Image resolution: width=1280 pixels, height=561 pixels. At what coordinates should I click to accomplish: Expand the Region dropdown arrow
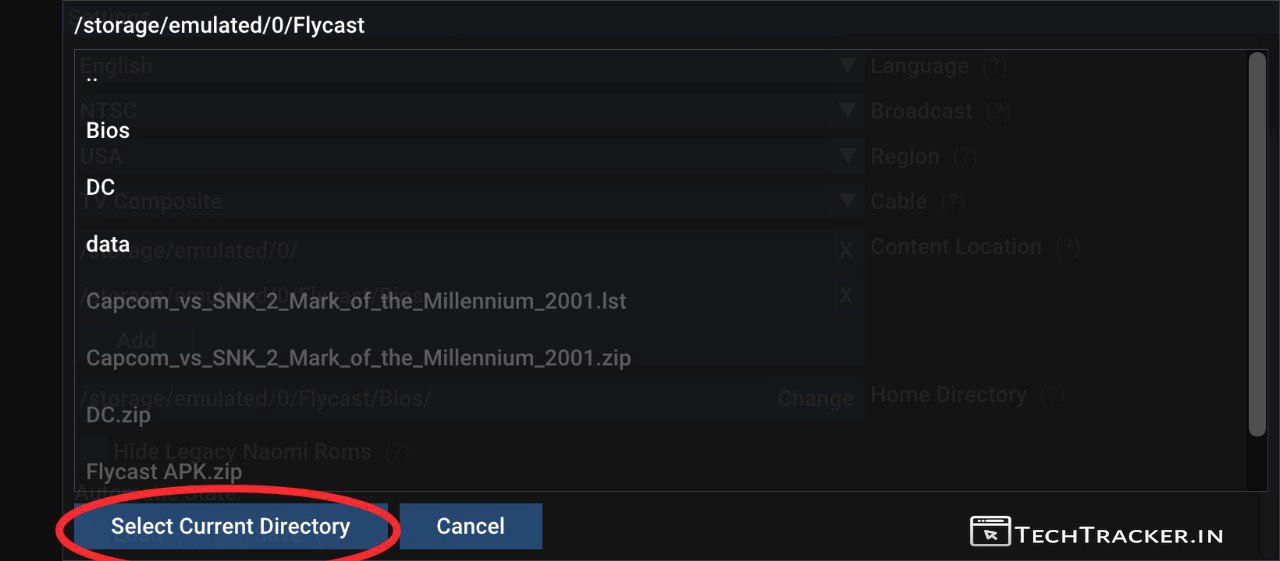coord(848,156)
